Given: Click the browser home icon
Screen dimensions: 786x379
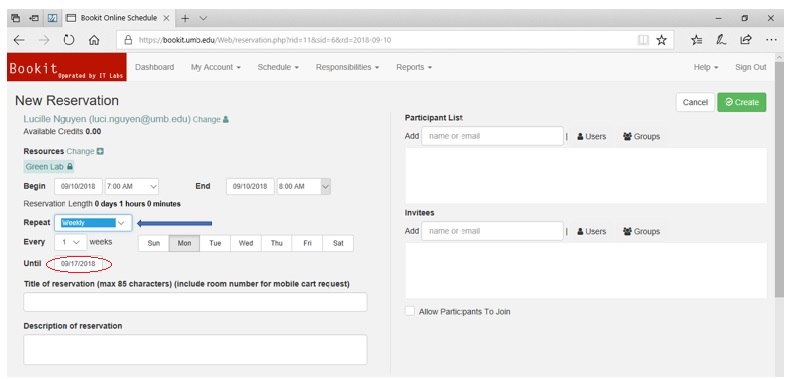Looking at the screenshot, I should [94, 40].
